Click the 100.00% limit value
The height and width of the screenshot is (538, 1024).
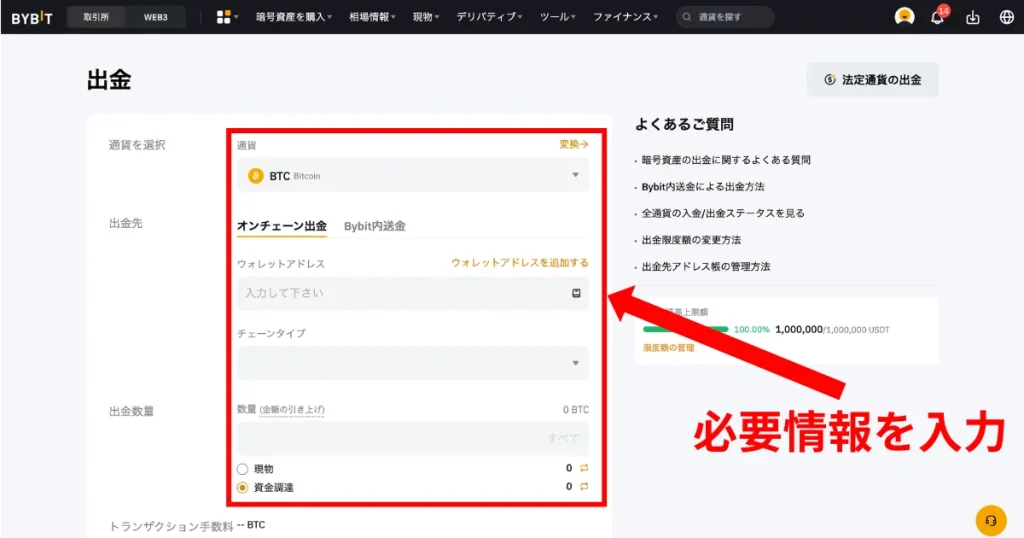point(752,330)
